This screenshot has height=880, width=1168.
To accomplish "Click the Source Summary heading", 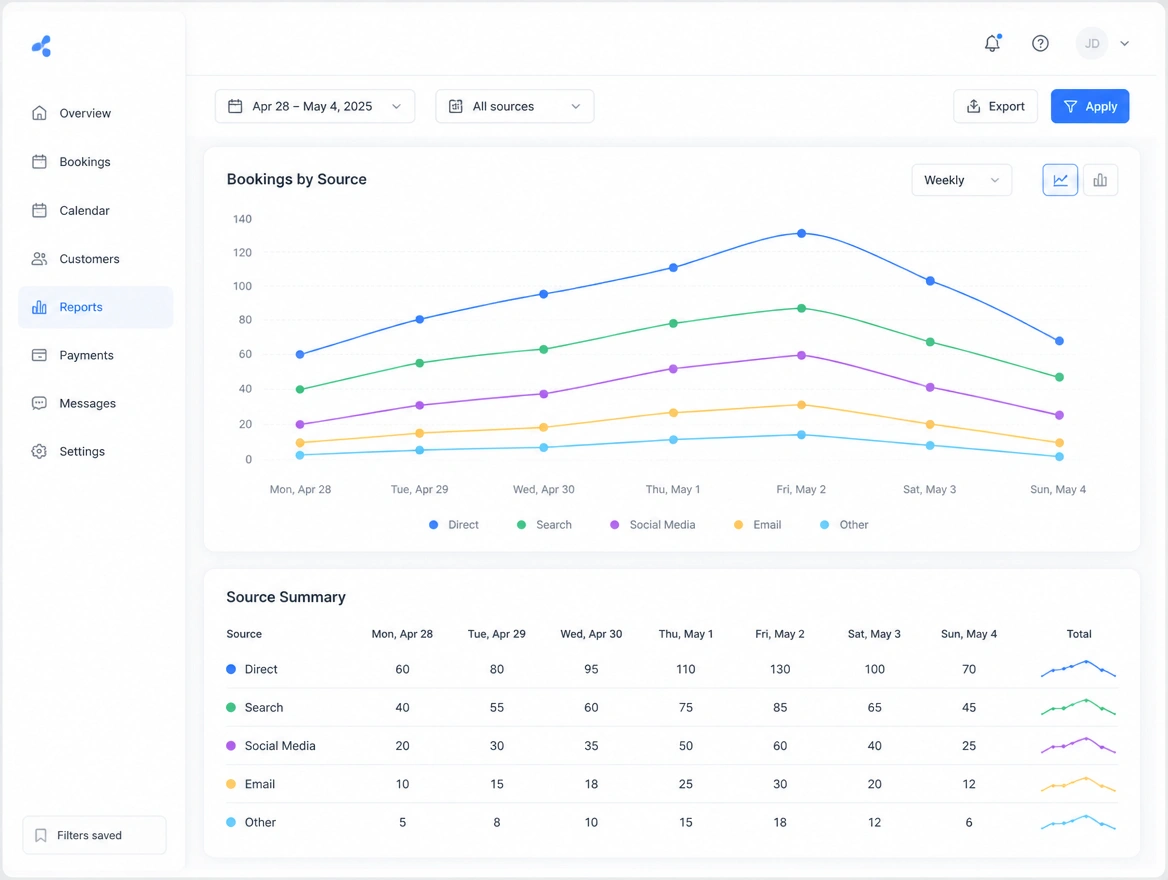I will 286,597.
